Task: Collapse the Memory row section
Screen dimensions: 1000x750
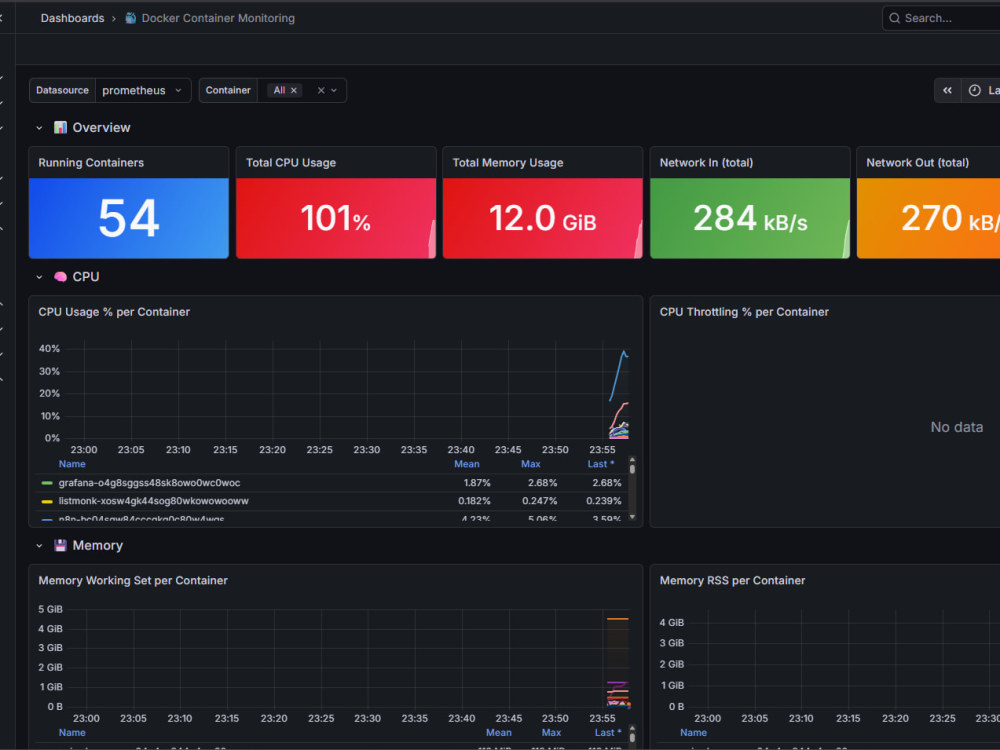Action: [x=40, y=545]
